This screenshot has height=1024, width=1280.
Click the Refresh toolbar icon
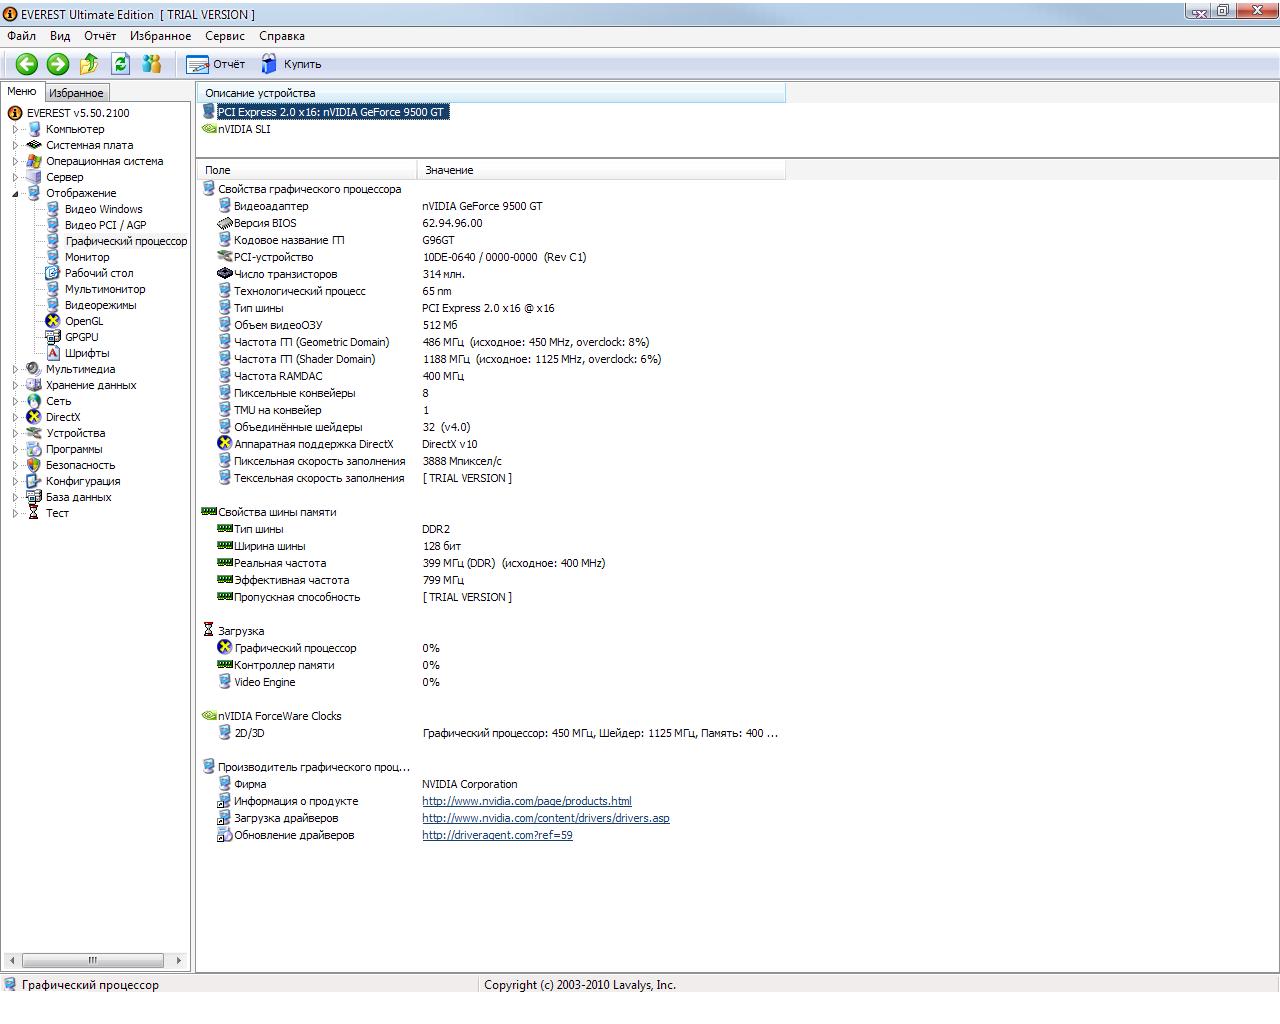coord(120,64)
